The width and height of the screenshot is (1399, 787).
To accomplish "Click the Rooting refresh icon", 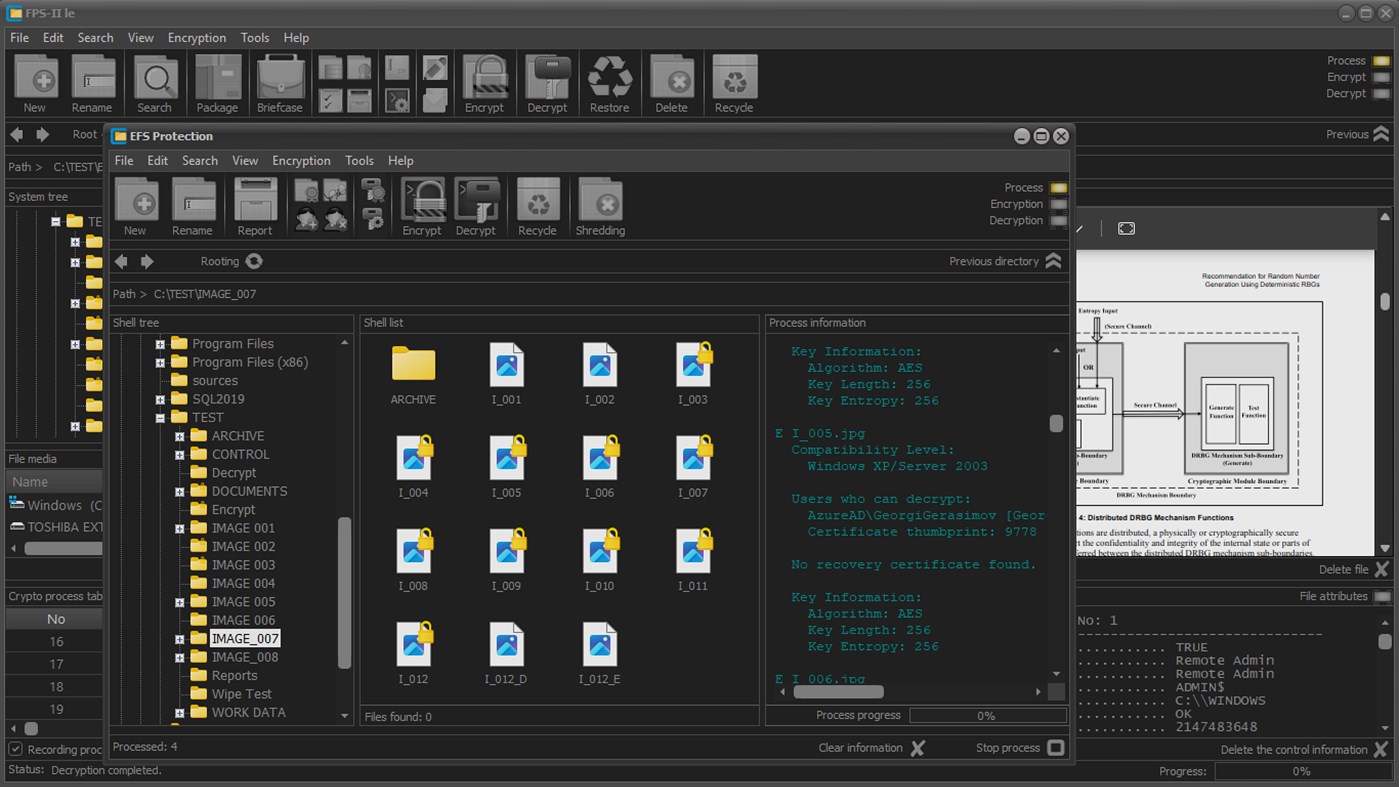I will pos(254,261).
